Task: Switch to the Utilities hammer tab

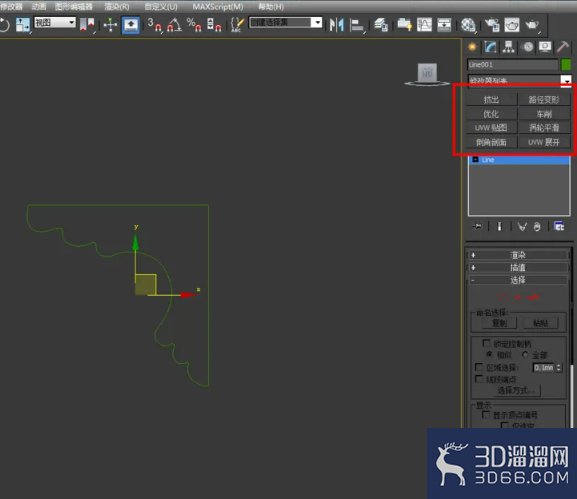Action: point(563,47)
